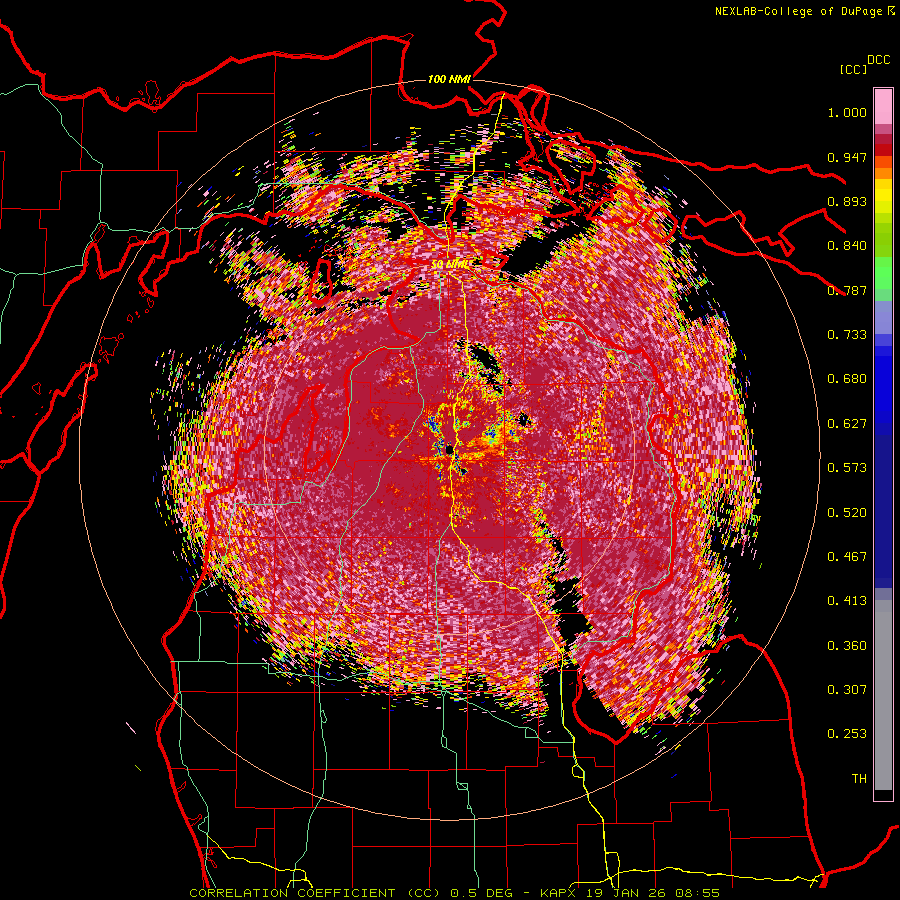Click the 0.627 scale value

click(847, 424)
